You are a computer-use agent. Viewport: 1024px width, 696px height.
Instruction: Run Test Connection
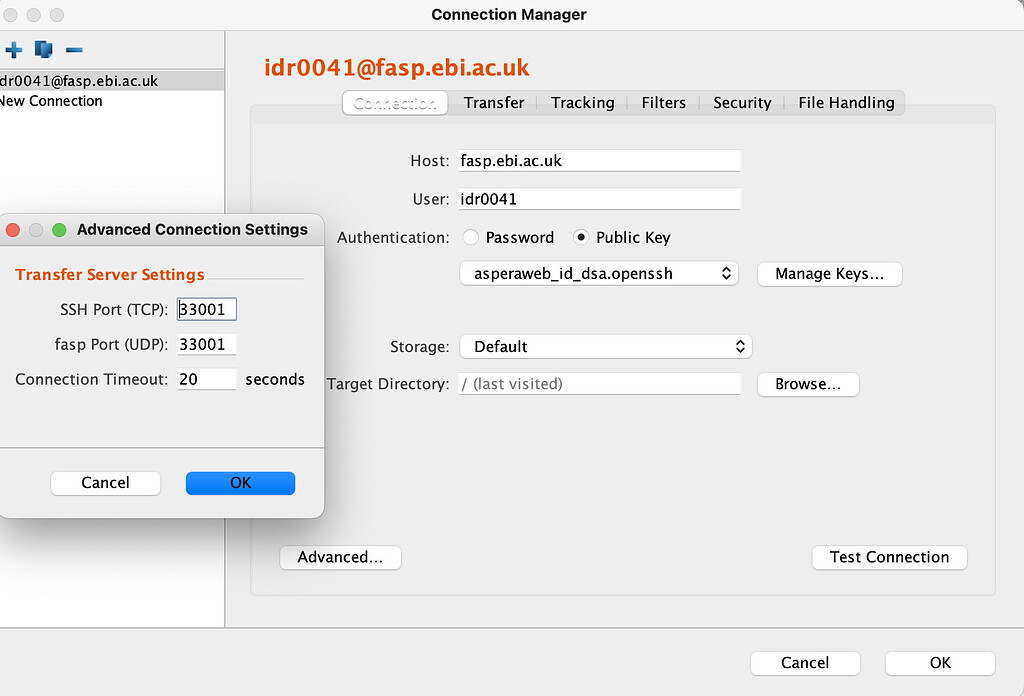pos(888,557)
